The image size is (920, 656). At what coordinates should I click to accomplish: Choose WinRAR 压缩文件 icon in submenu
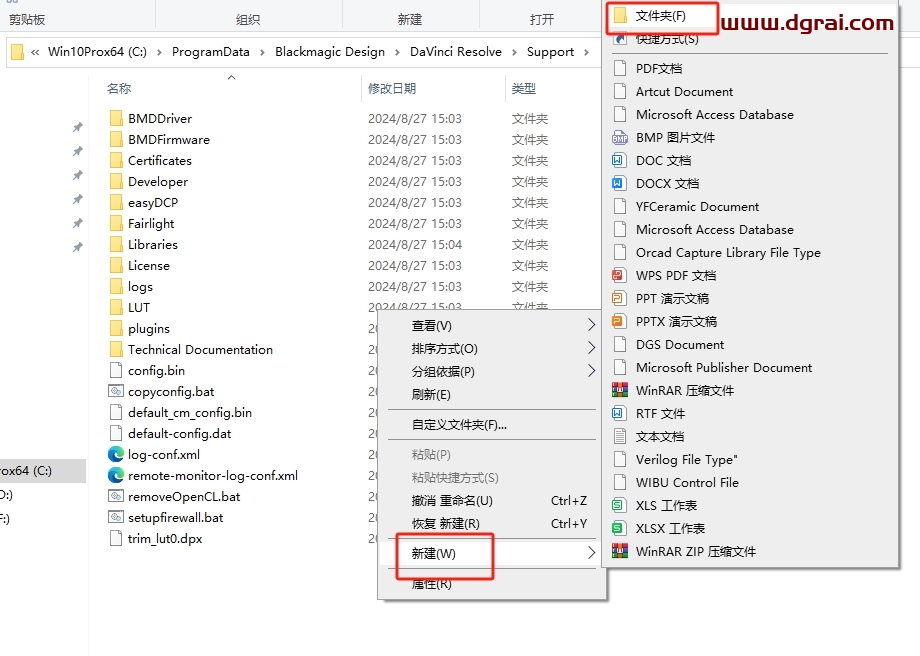click(x=620, y=391)
